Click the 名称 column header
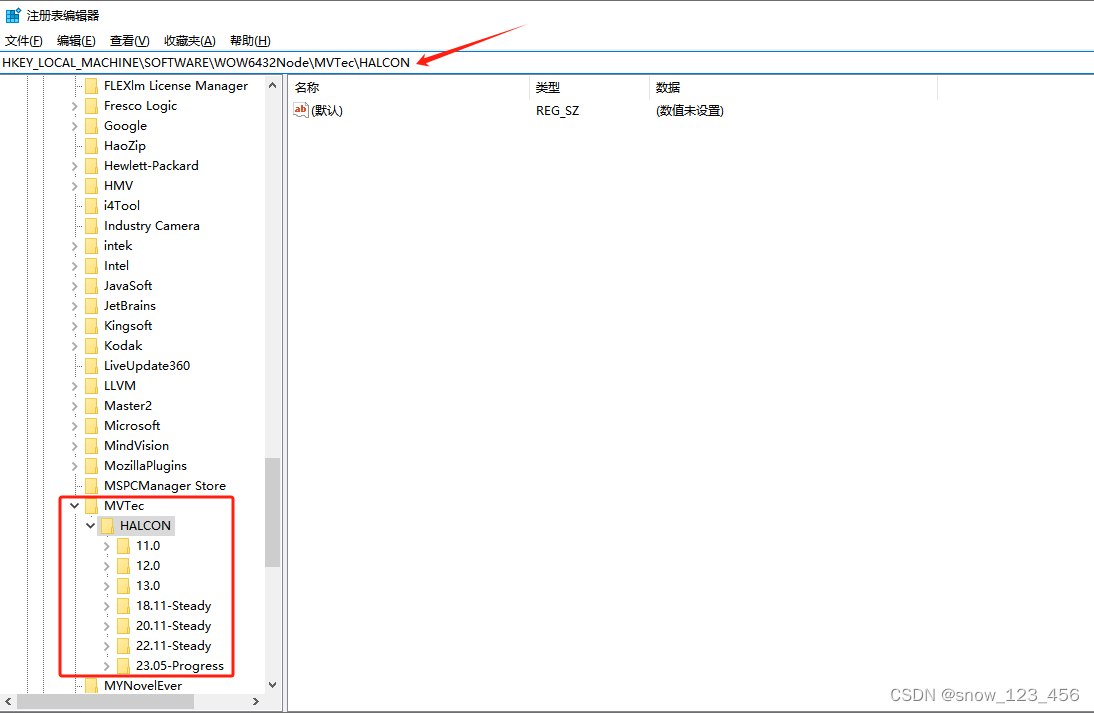The image size is (1094, 713). (x=305, y=86)
